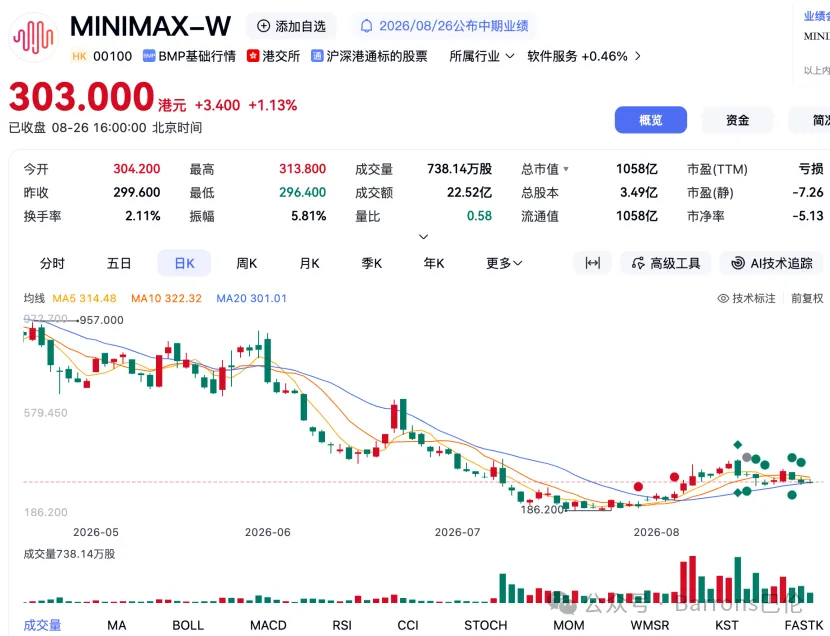Expand more quote data with the chevron
The width and height of the screenshot is (830, 636).
(423, 237)
